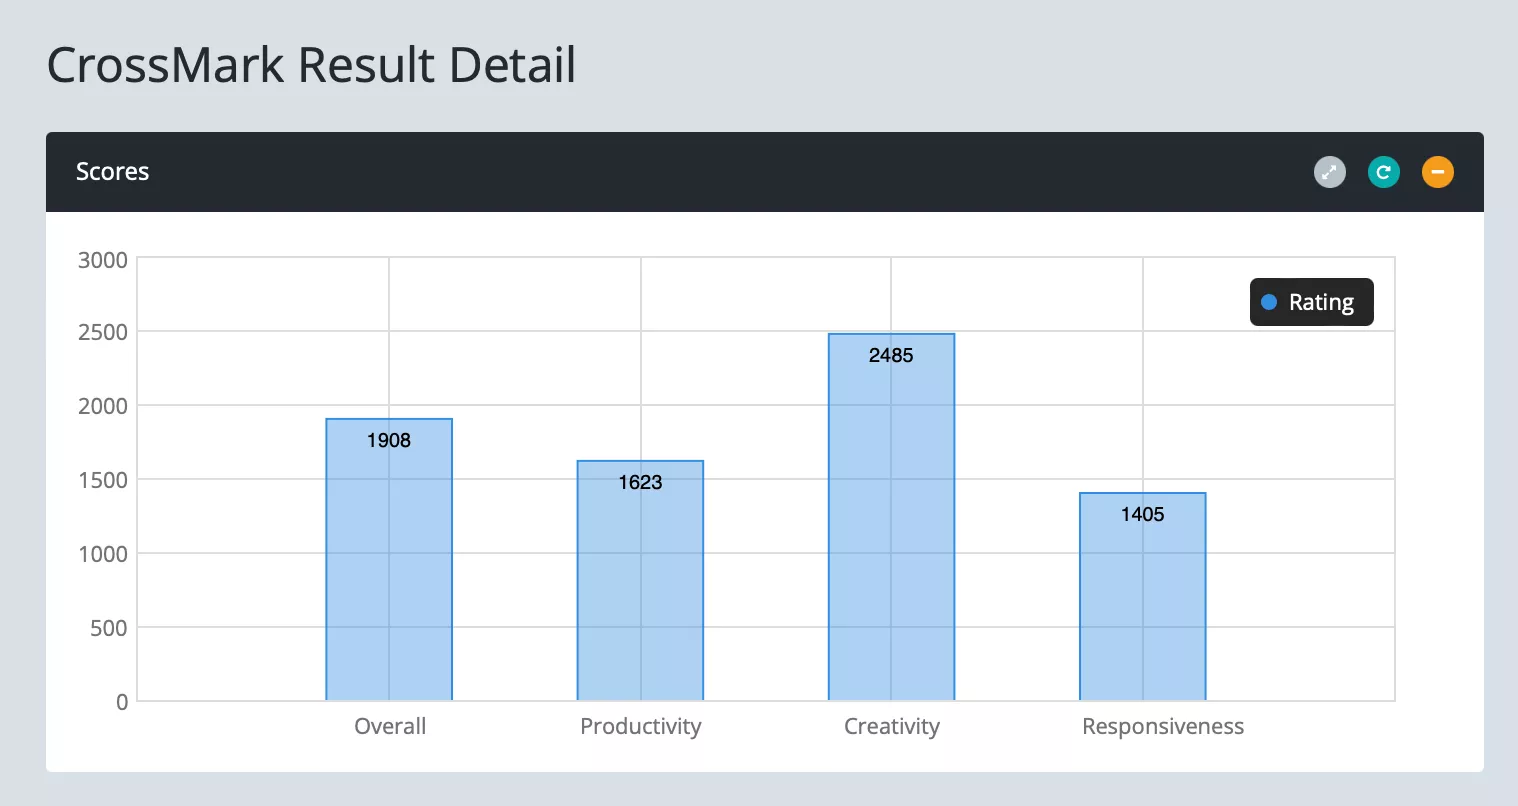Click the 3000 y-axis tick label

(103, 260)
